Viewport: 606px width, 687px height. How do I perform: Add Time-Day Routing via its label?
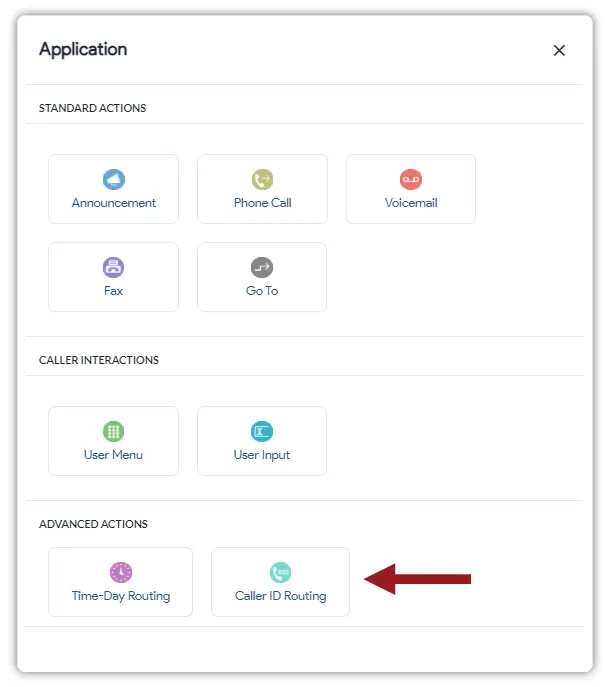click(x=120, y=596)
